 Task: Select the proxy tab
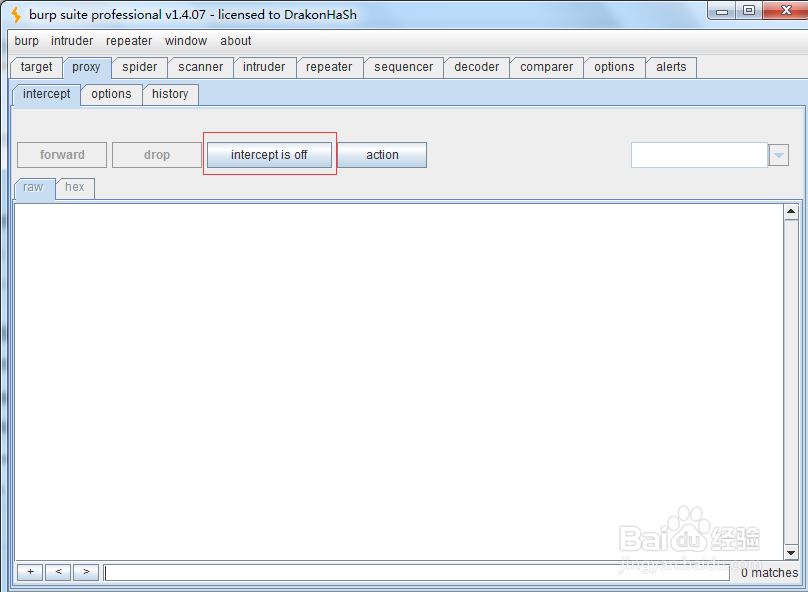click(87, 67)
